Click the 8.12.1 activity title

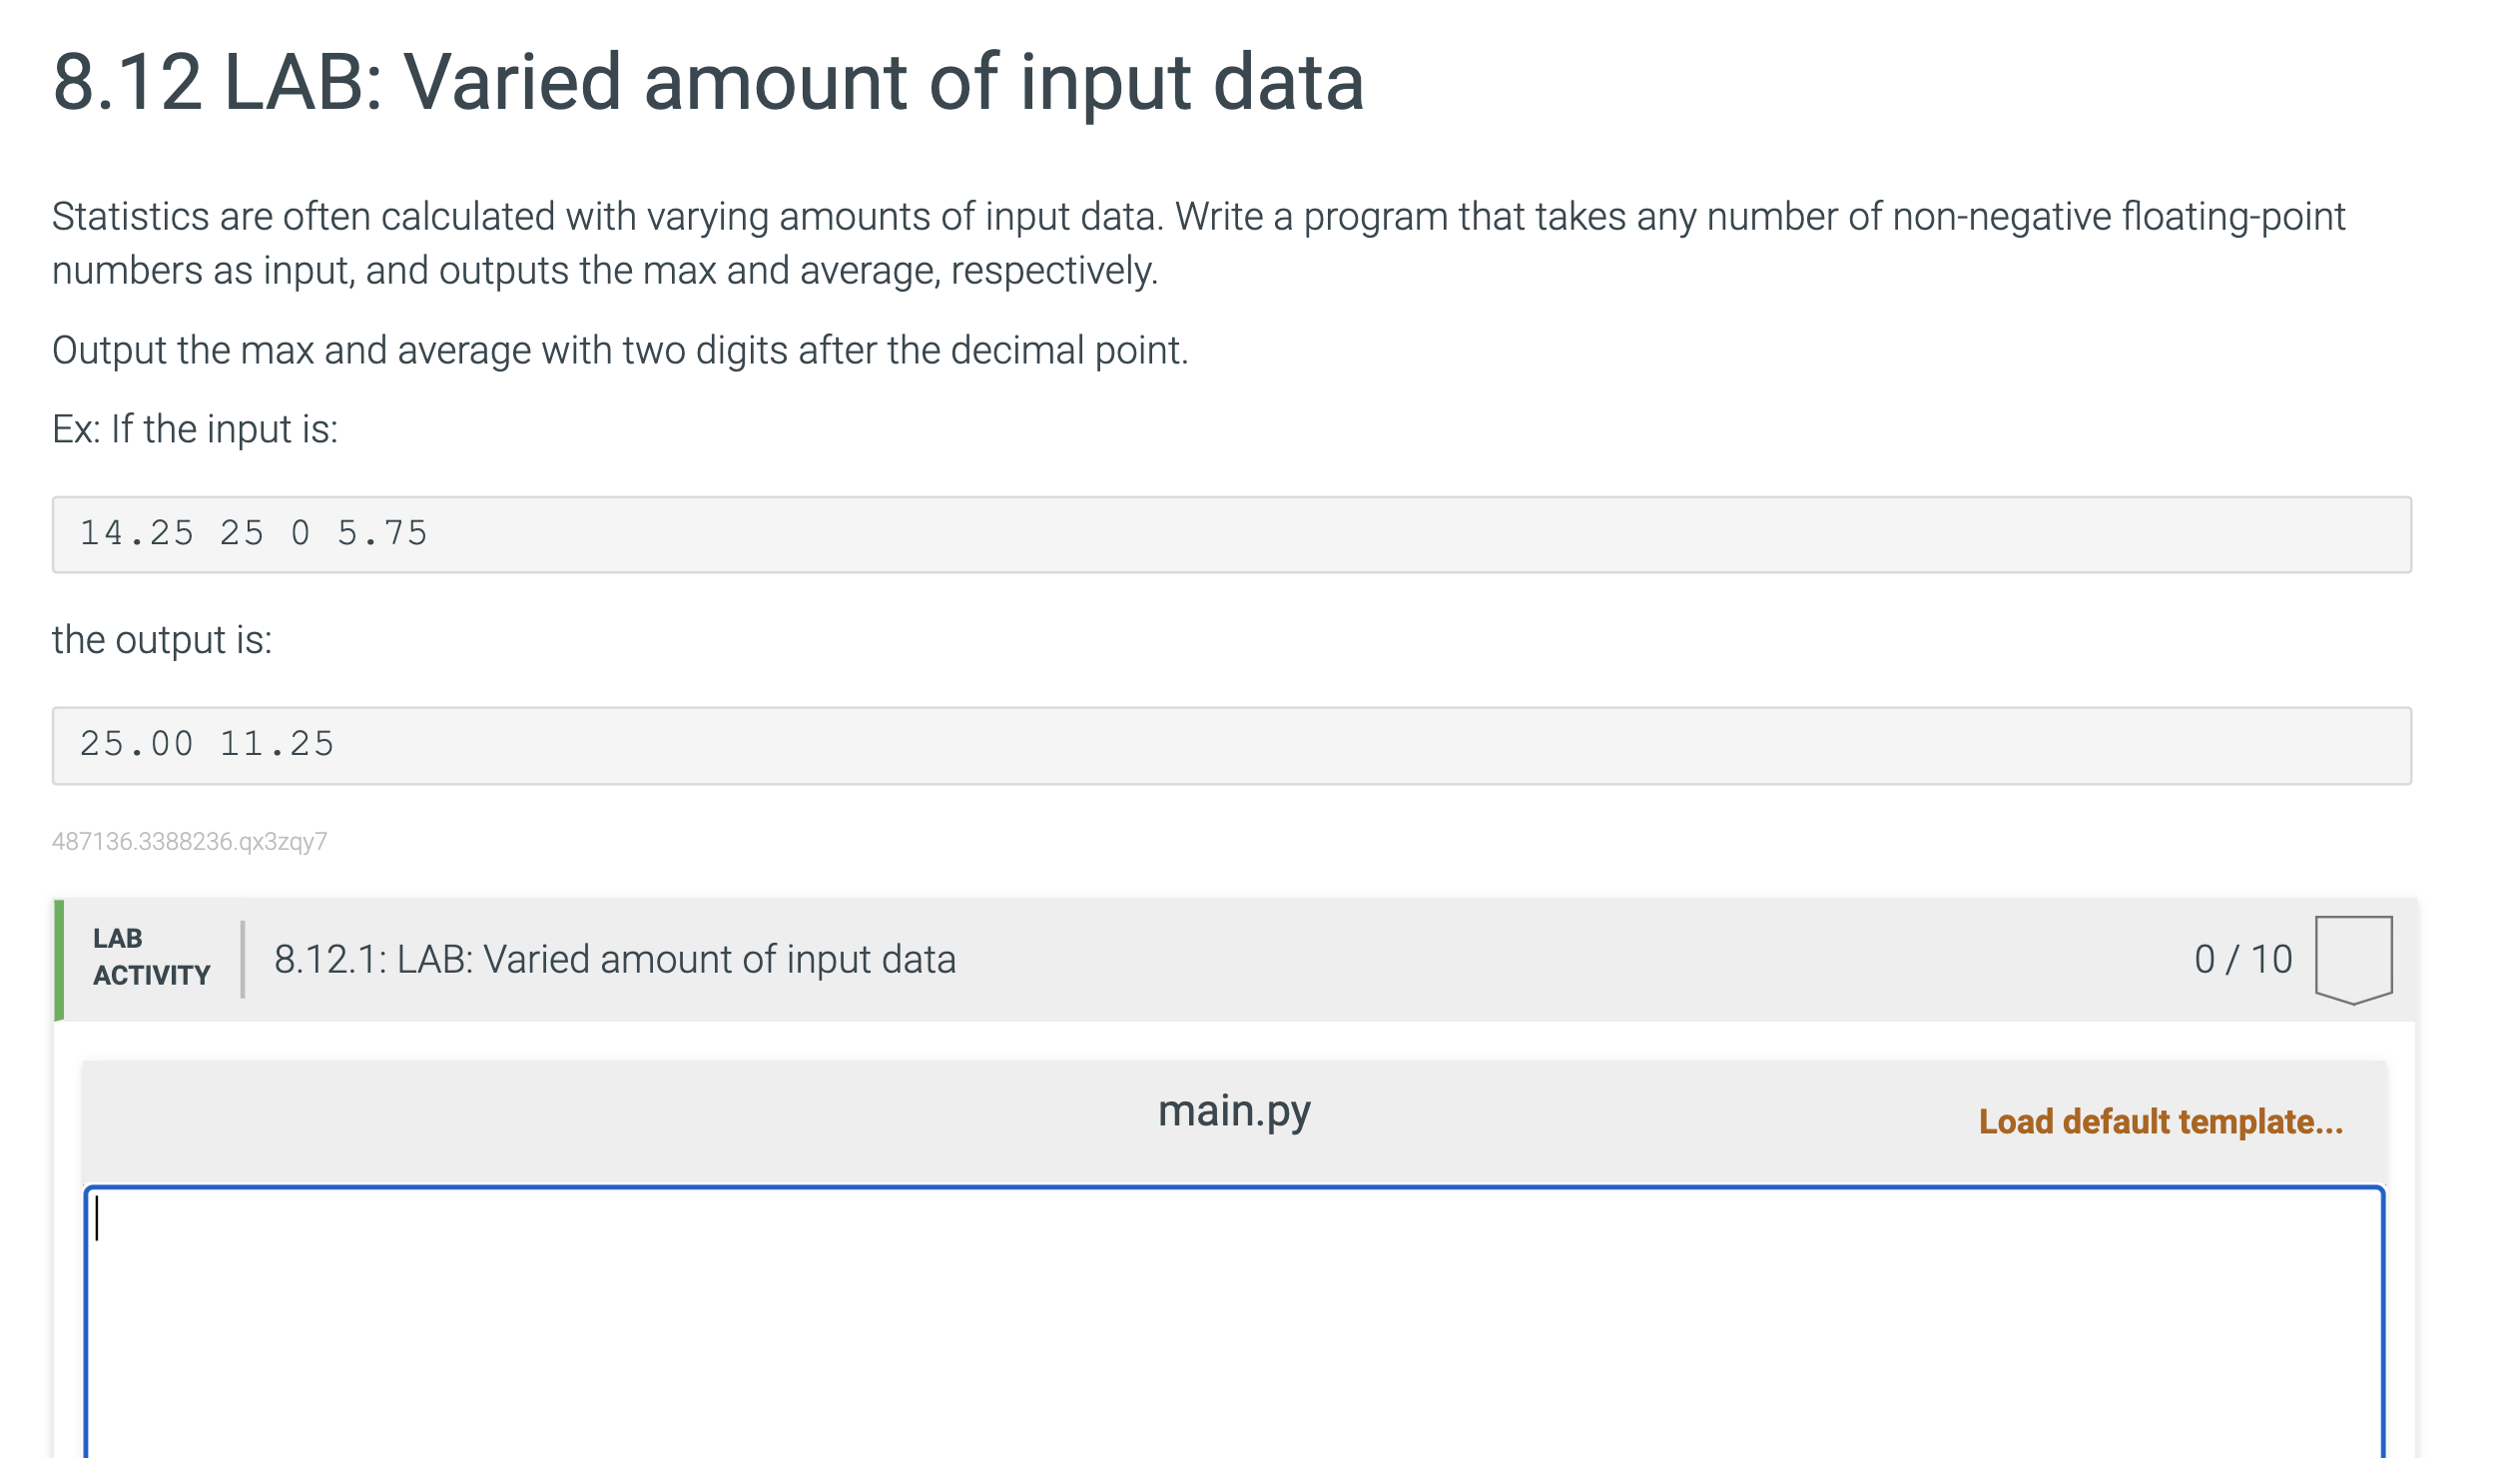614,959
